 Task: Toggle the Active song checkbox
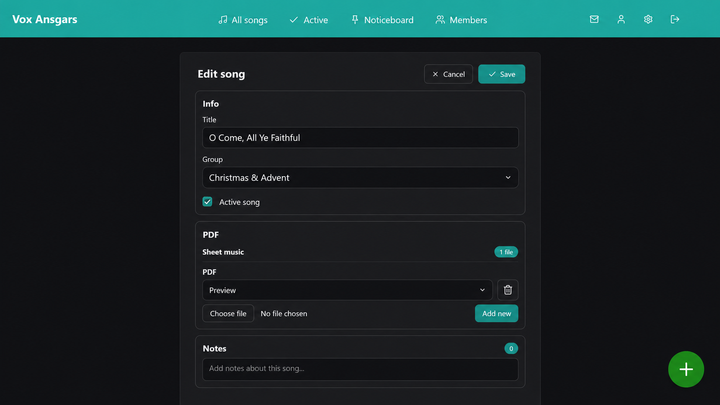[208, 202]
